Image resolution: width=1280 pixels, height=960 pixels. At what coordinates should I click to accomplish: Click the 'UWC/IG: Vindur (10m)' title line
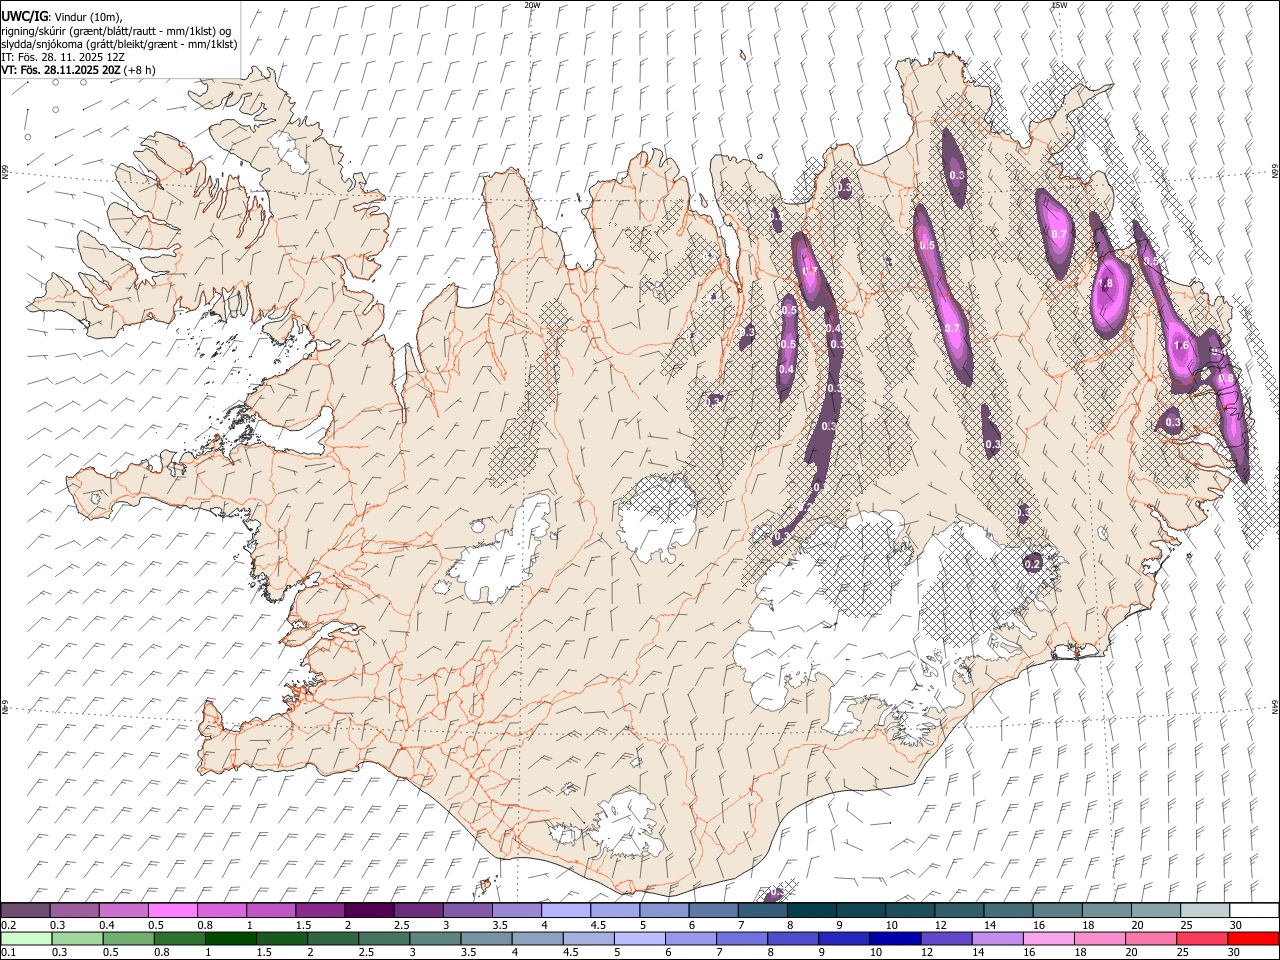click(x=62, y=17)
